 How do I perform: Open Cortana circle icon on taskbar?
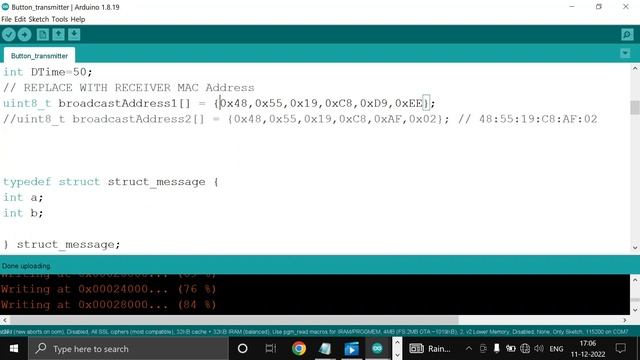(242, 349)
